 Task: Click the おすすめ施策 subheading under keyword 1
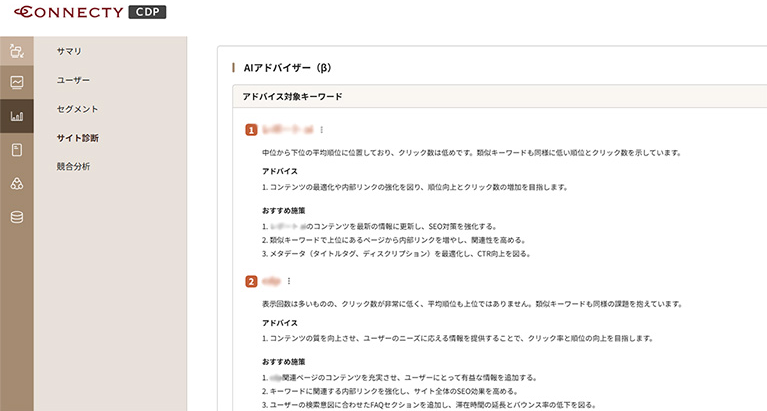[283, 210]
